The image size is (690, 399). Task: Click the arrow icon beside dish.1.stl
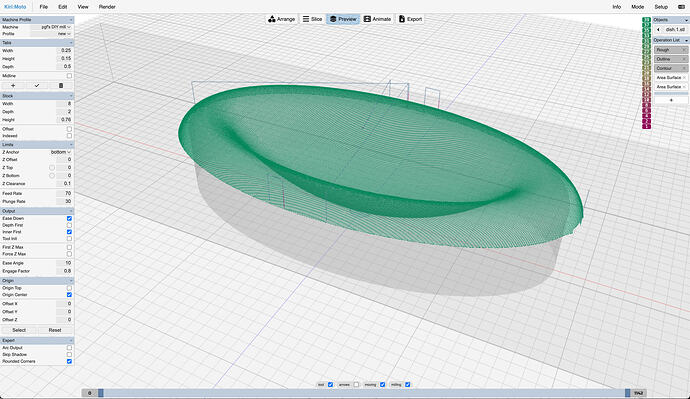(658, 29)
